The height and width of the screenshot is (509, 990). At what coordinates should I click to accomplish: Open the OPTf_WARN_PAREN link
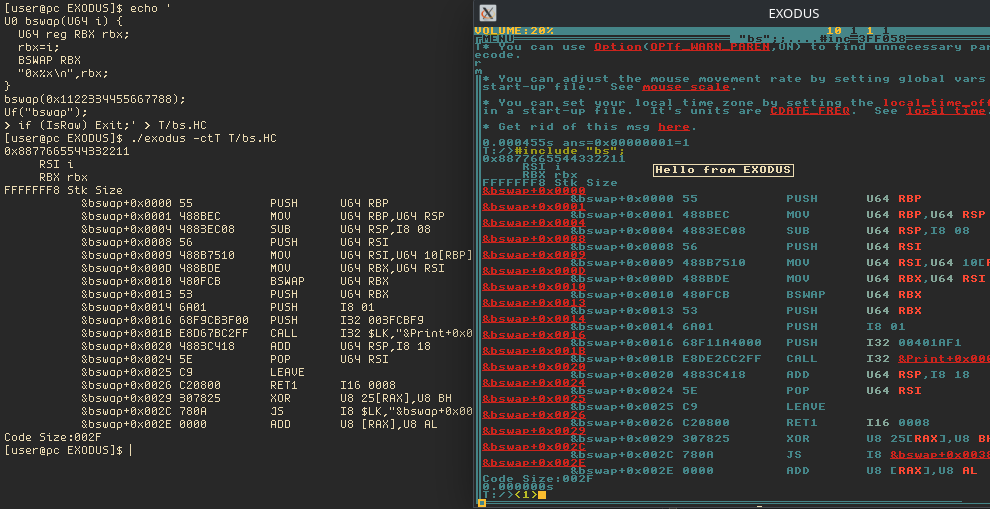click(x=709, y=47)
